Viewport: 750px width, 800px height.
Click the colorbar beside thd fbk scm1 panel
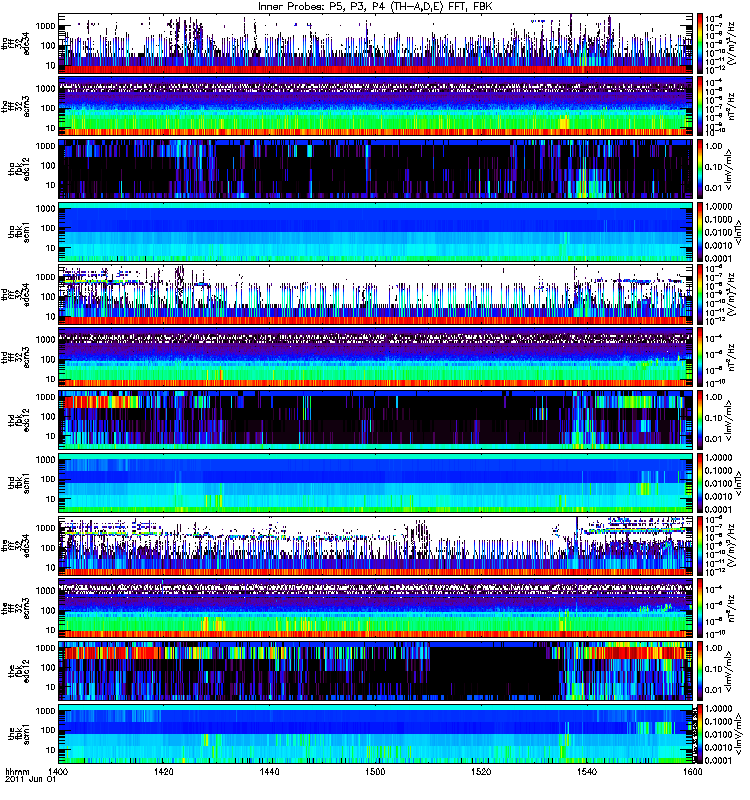(x=701, y=483)
